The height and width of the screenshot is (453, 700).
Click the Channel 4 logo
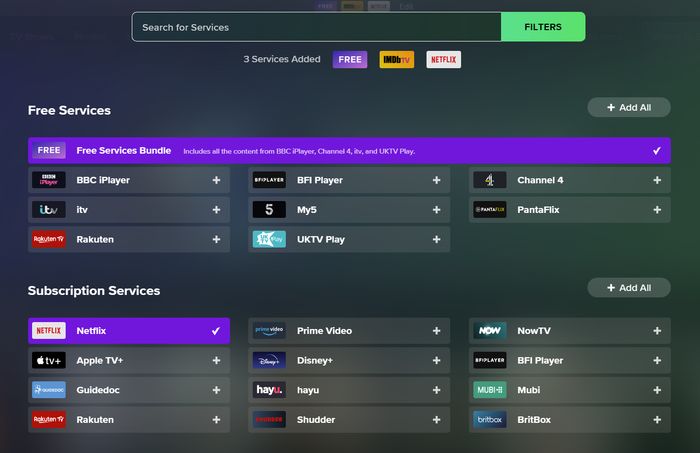(x=490, y=180)
